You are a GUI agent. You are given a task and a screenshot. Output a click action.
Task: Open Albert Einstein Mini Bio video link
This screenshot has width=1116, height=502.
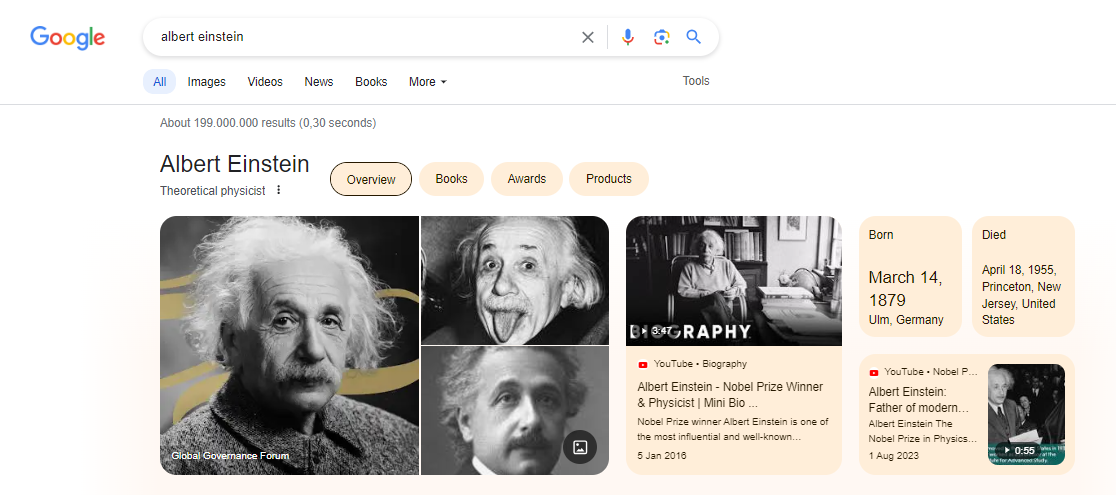(x=730, y=394)
